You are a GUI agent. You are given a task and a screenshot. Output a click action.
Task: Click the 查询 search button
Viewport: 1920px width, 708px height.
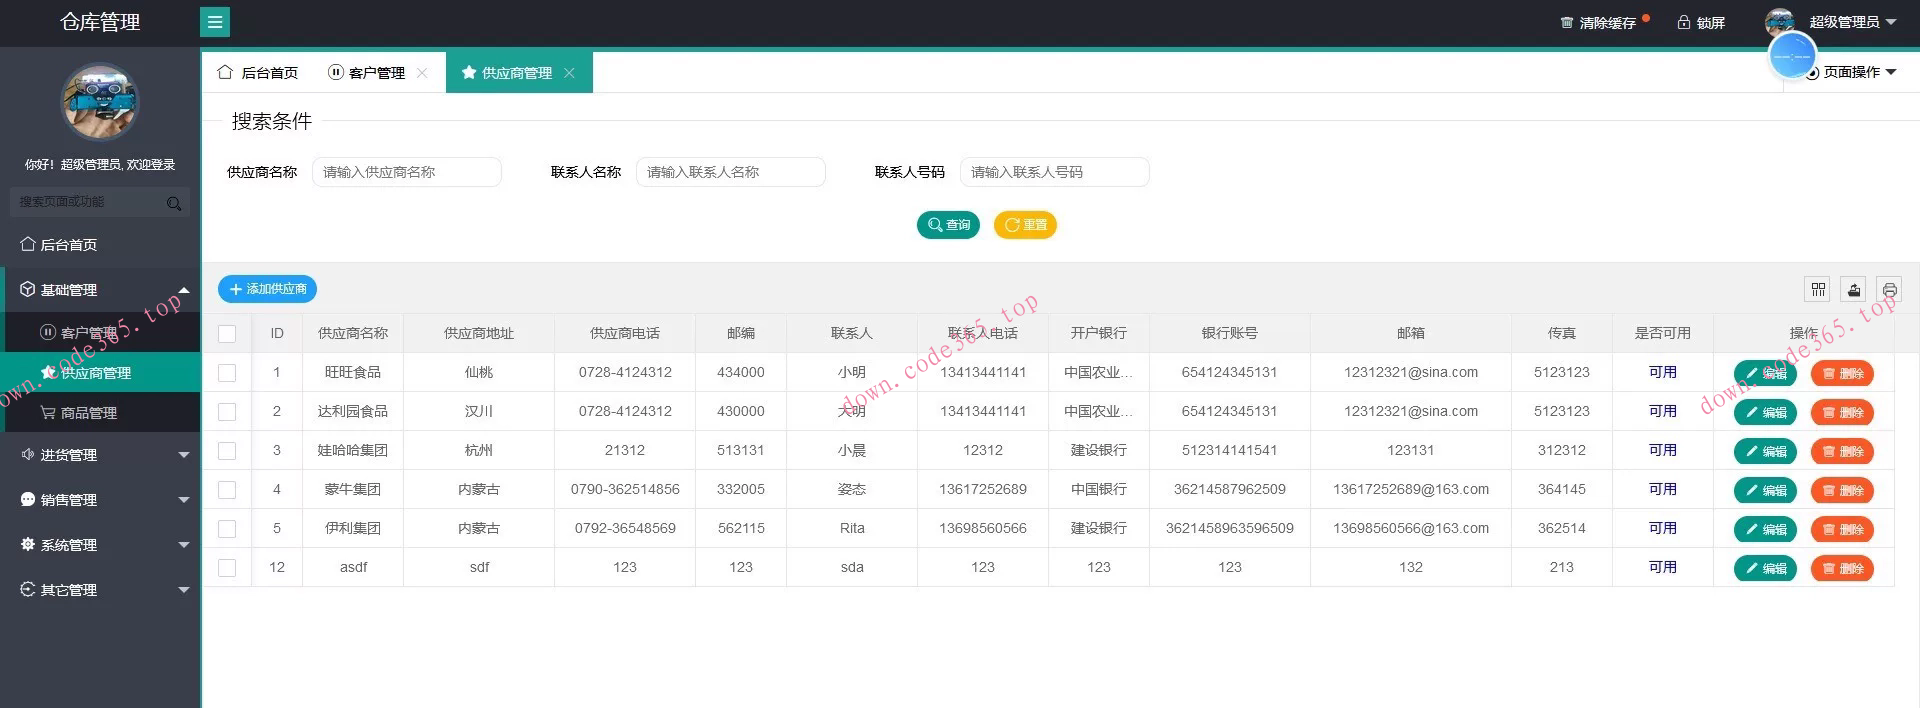click(948, 225)
